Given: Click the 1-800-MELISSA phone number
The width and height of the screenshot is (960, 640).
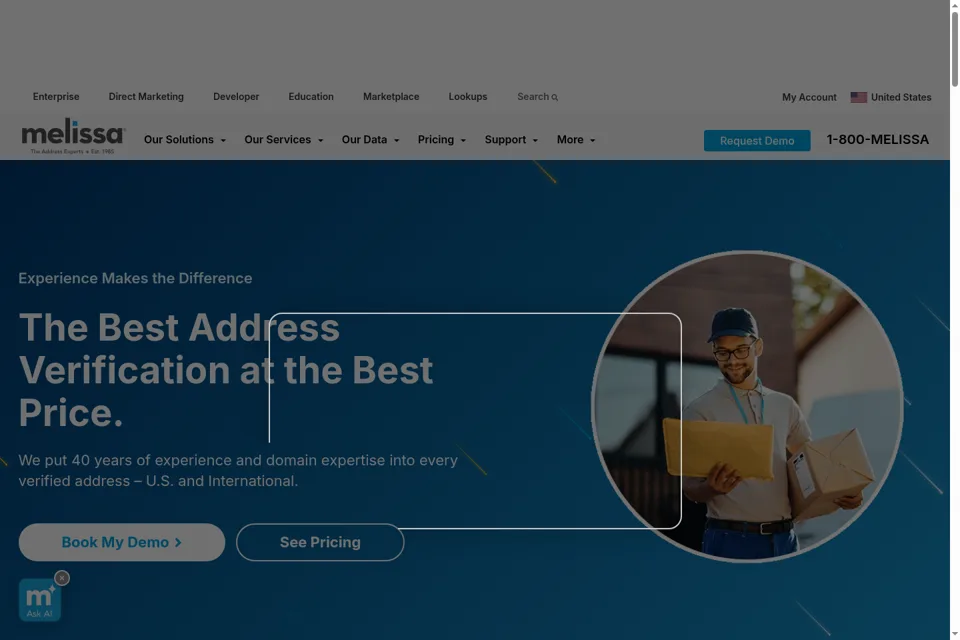Looking at the screenshot, I should coord(877,140).
